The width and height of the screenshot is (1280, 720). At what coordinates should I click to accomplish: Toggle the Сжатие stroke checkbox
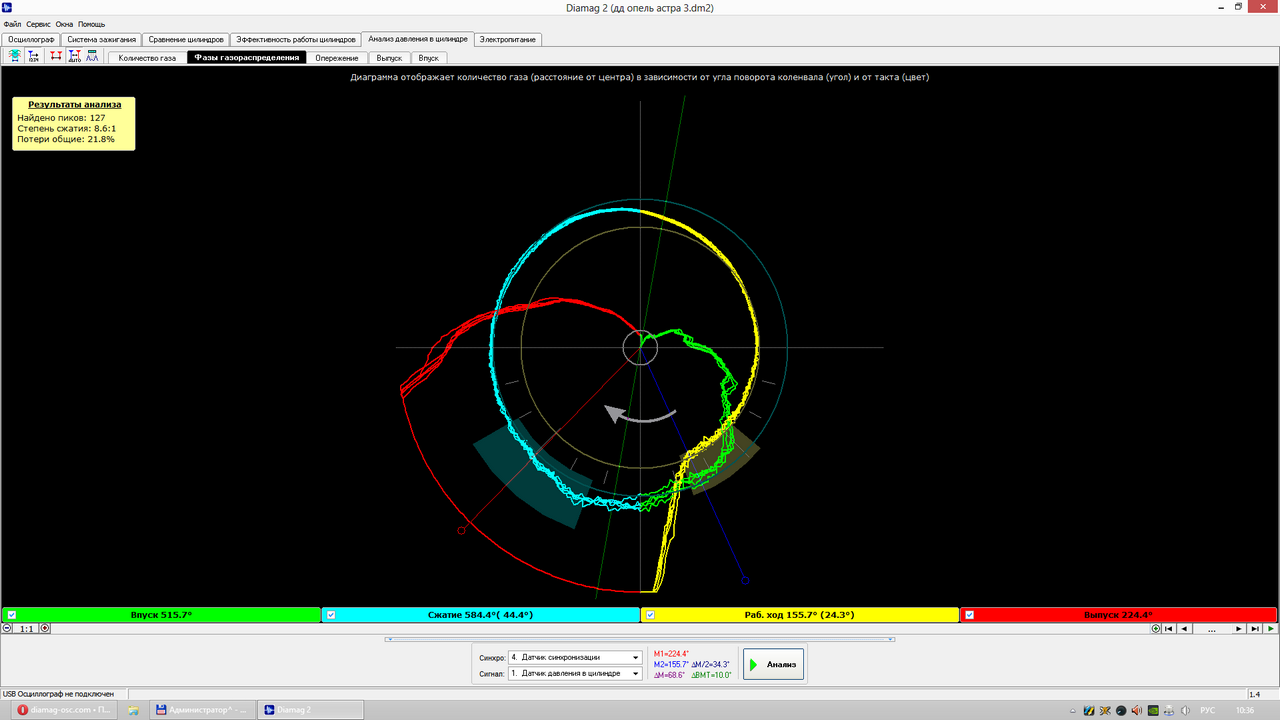331,615
